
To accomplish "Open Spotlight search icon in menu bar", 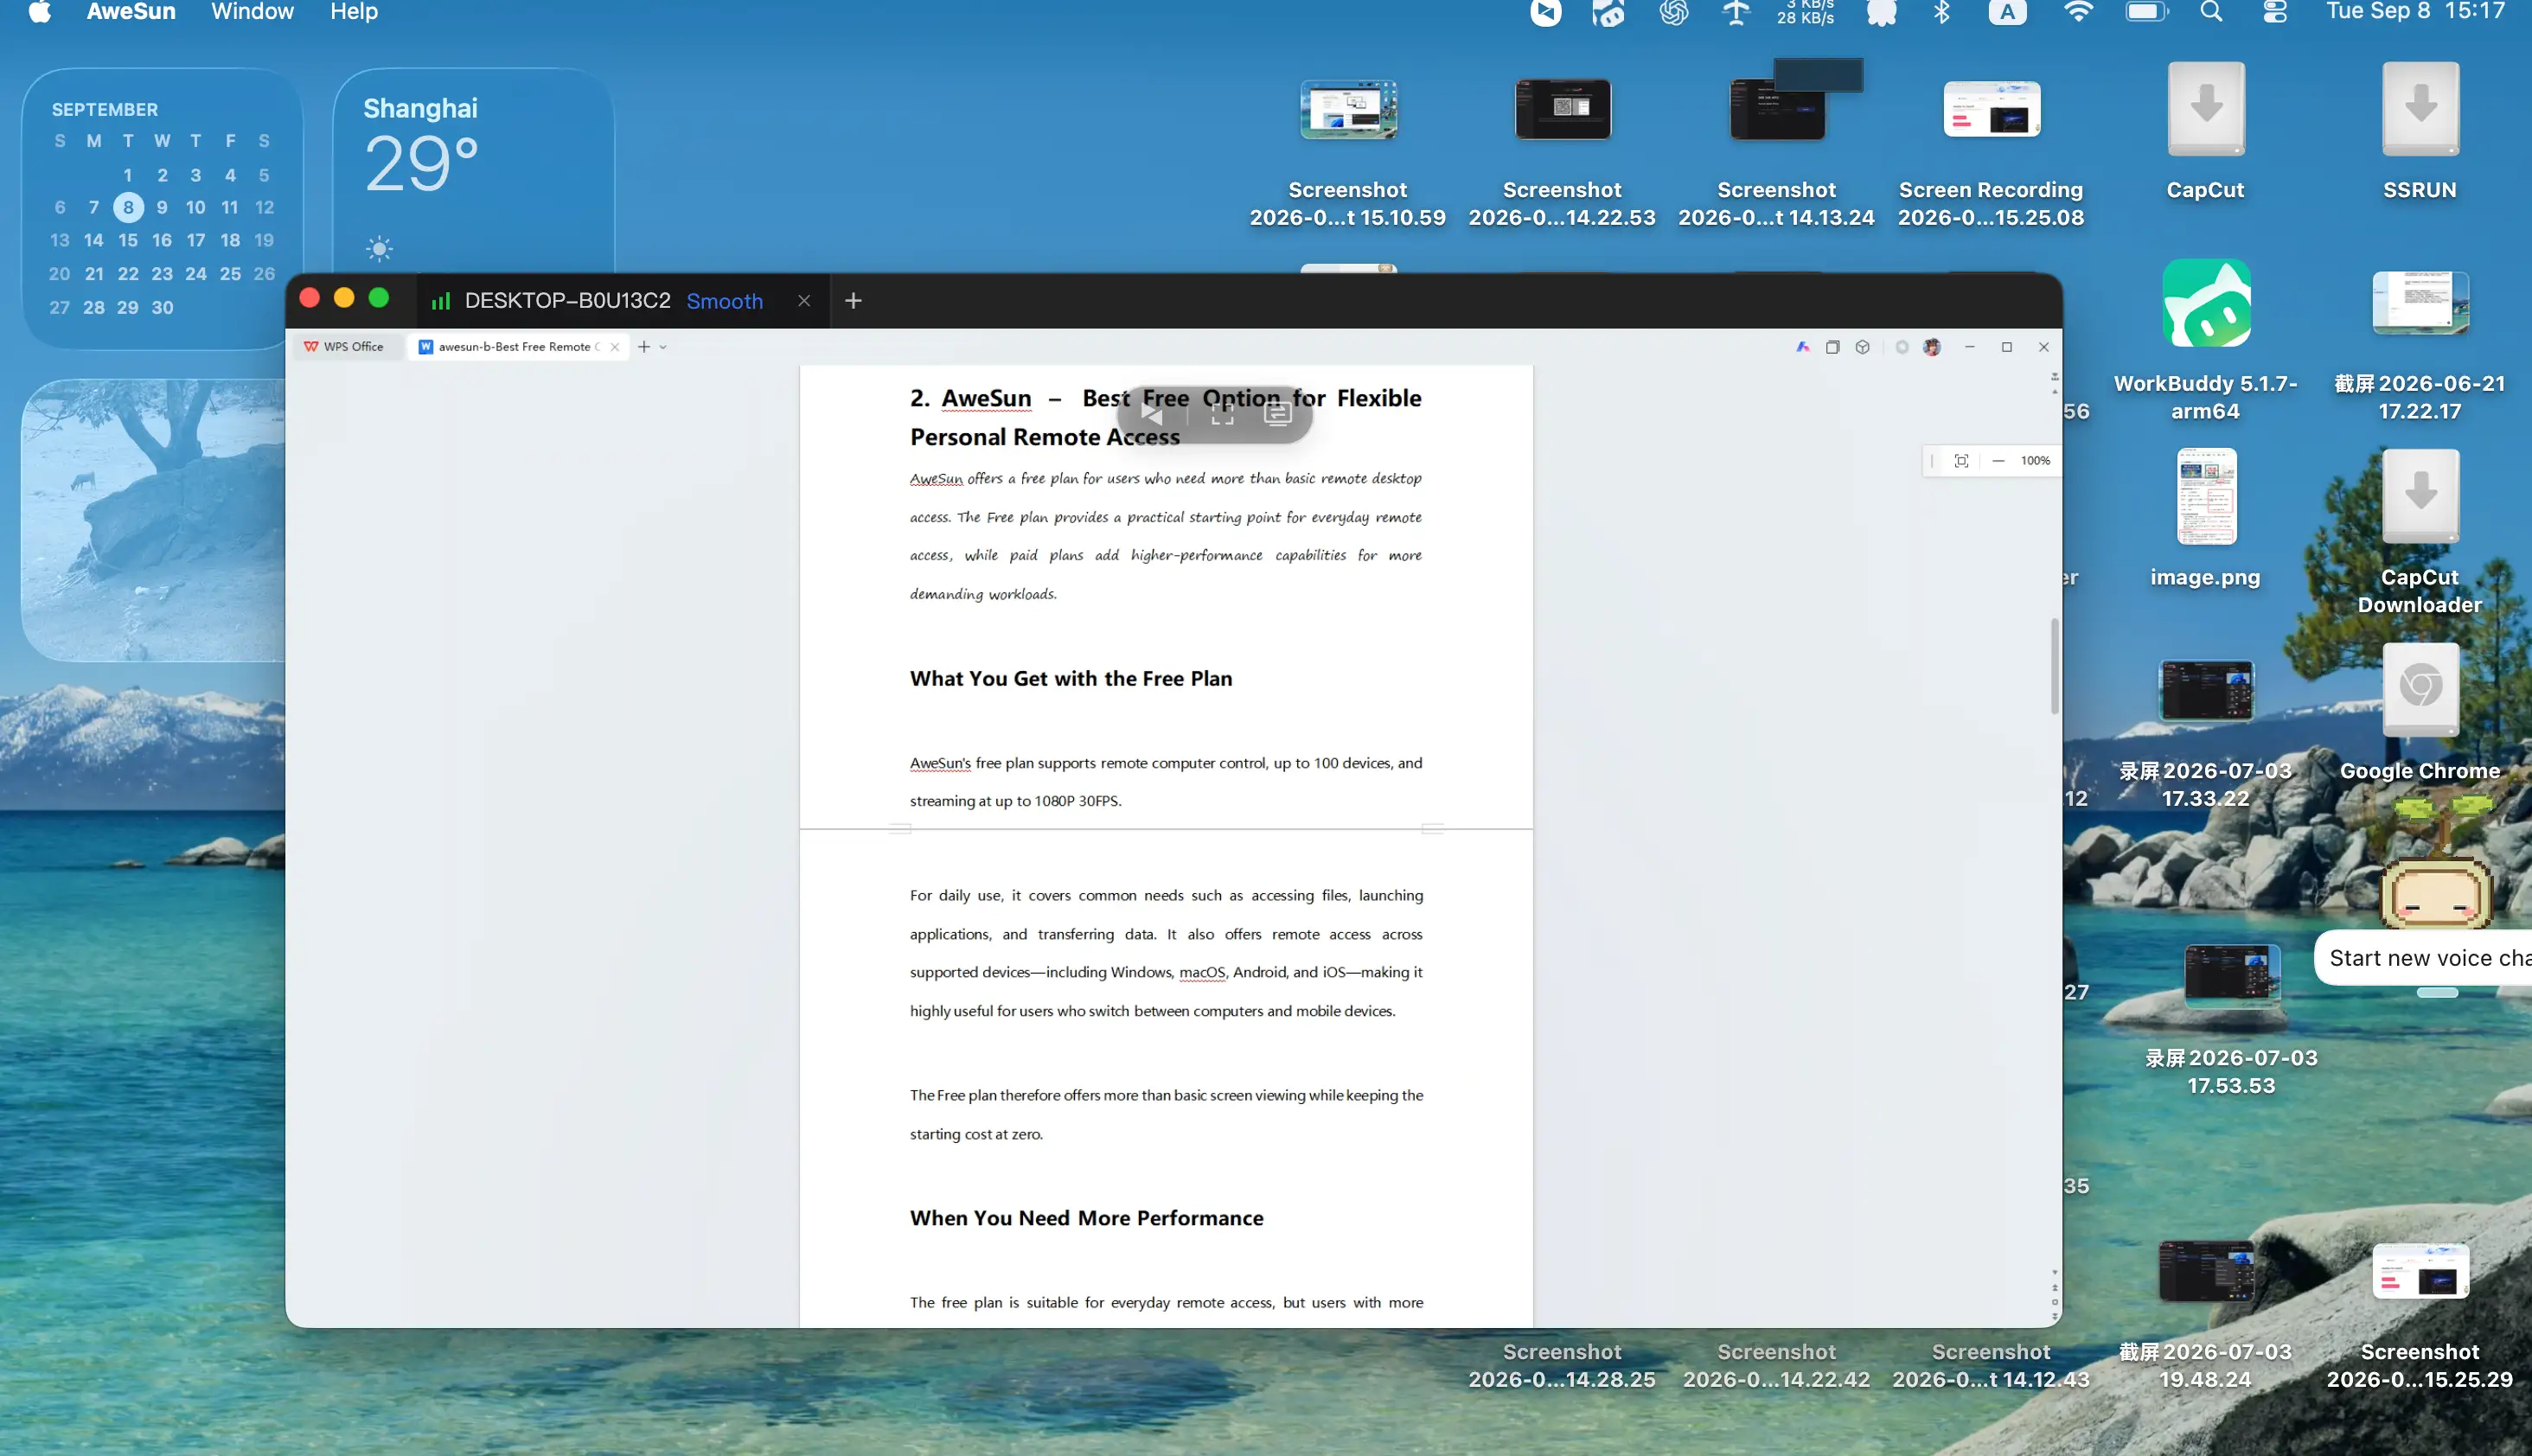I will (x=2211, y=12).
